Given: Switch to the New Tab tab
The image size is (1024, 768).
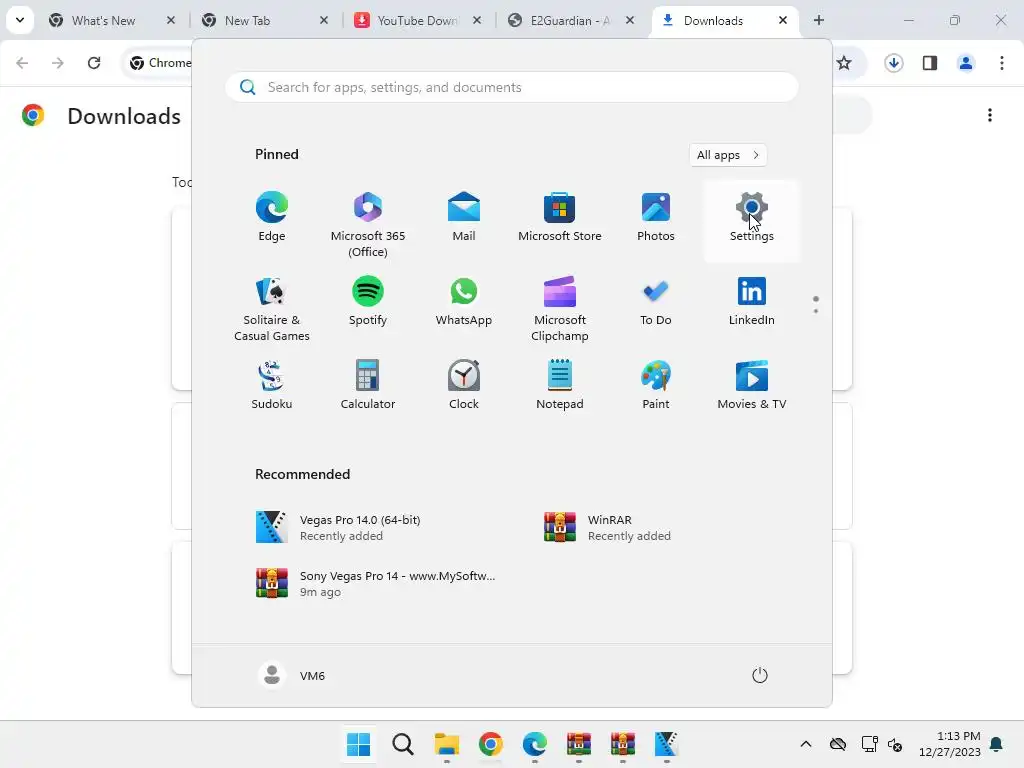Looking at the screenshot, I should 247,21.
